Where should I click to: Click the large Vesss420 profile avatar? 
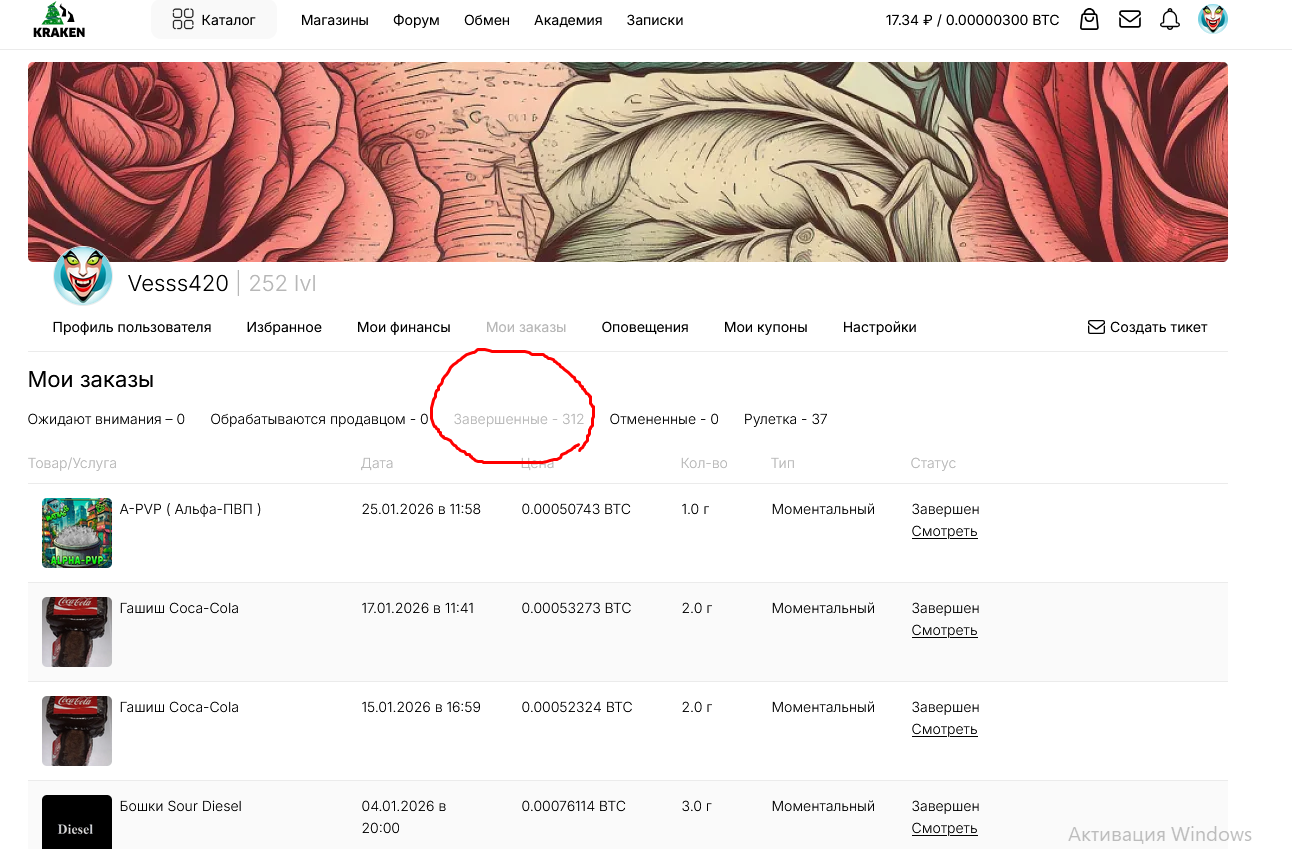82,276
